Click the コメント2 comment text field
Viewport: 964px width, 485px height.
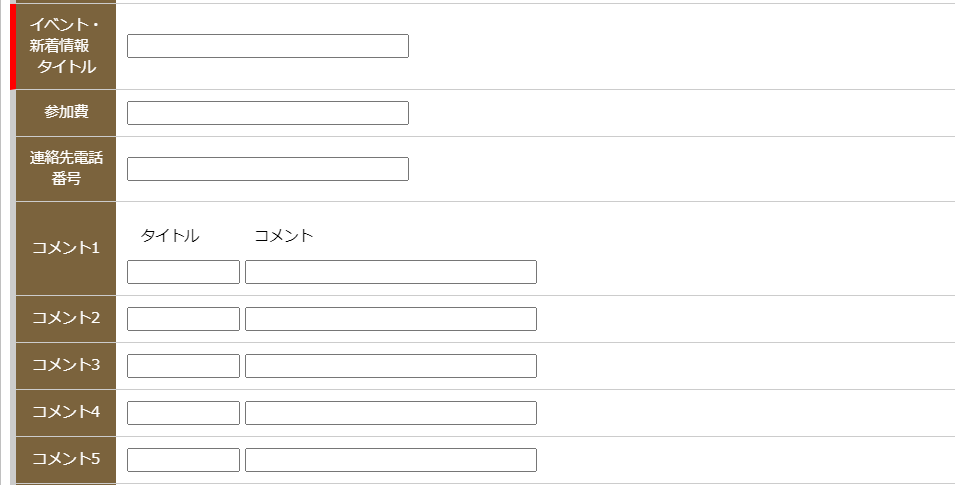tap(390, 319)
